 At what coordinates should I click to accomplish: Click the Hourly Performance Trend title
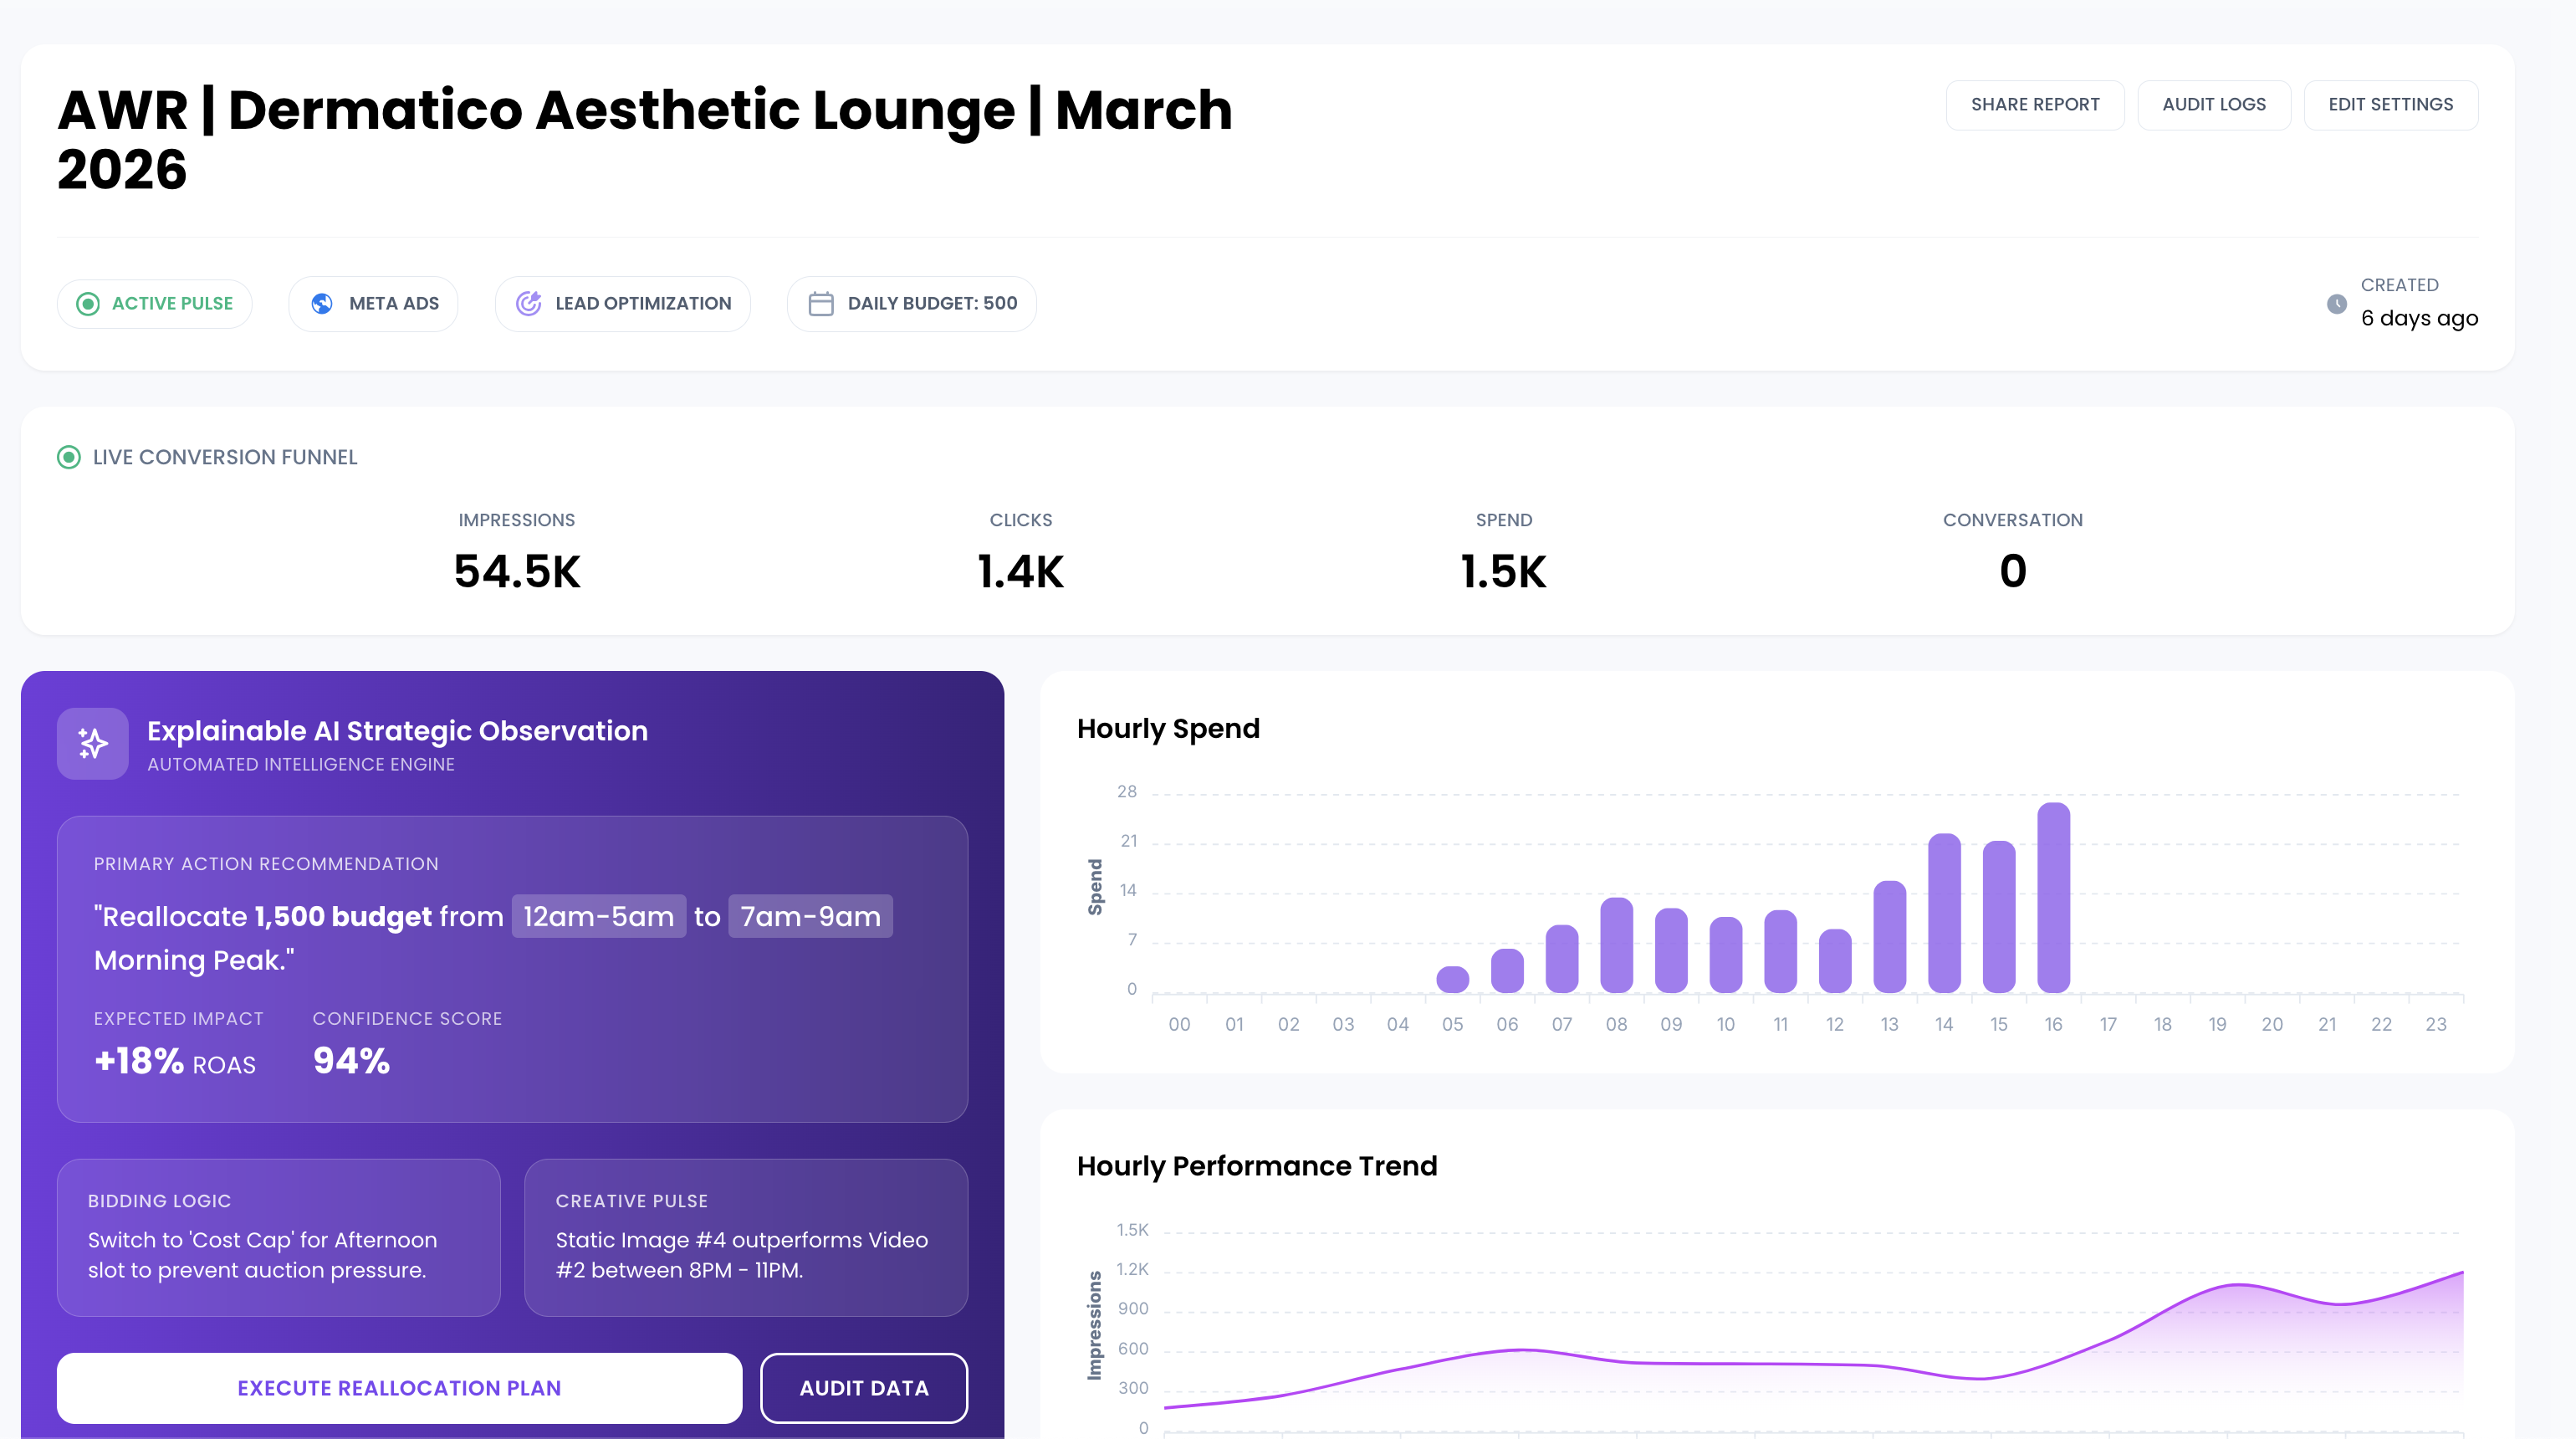coord(1257,1166)
